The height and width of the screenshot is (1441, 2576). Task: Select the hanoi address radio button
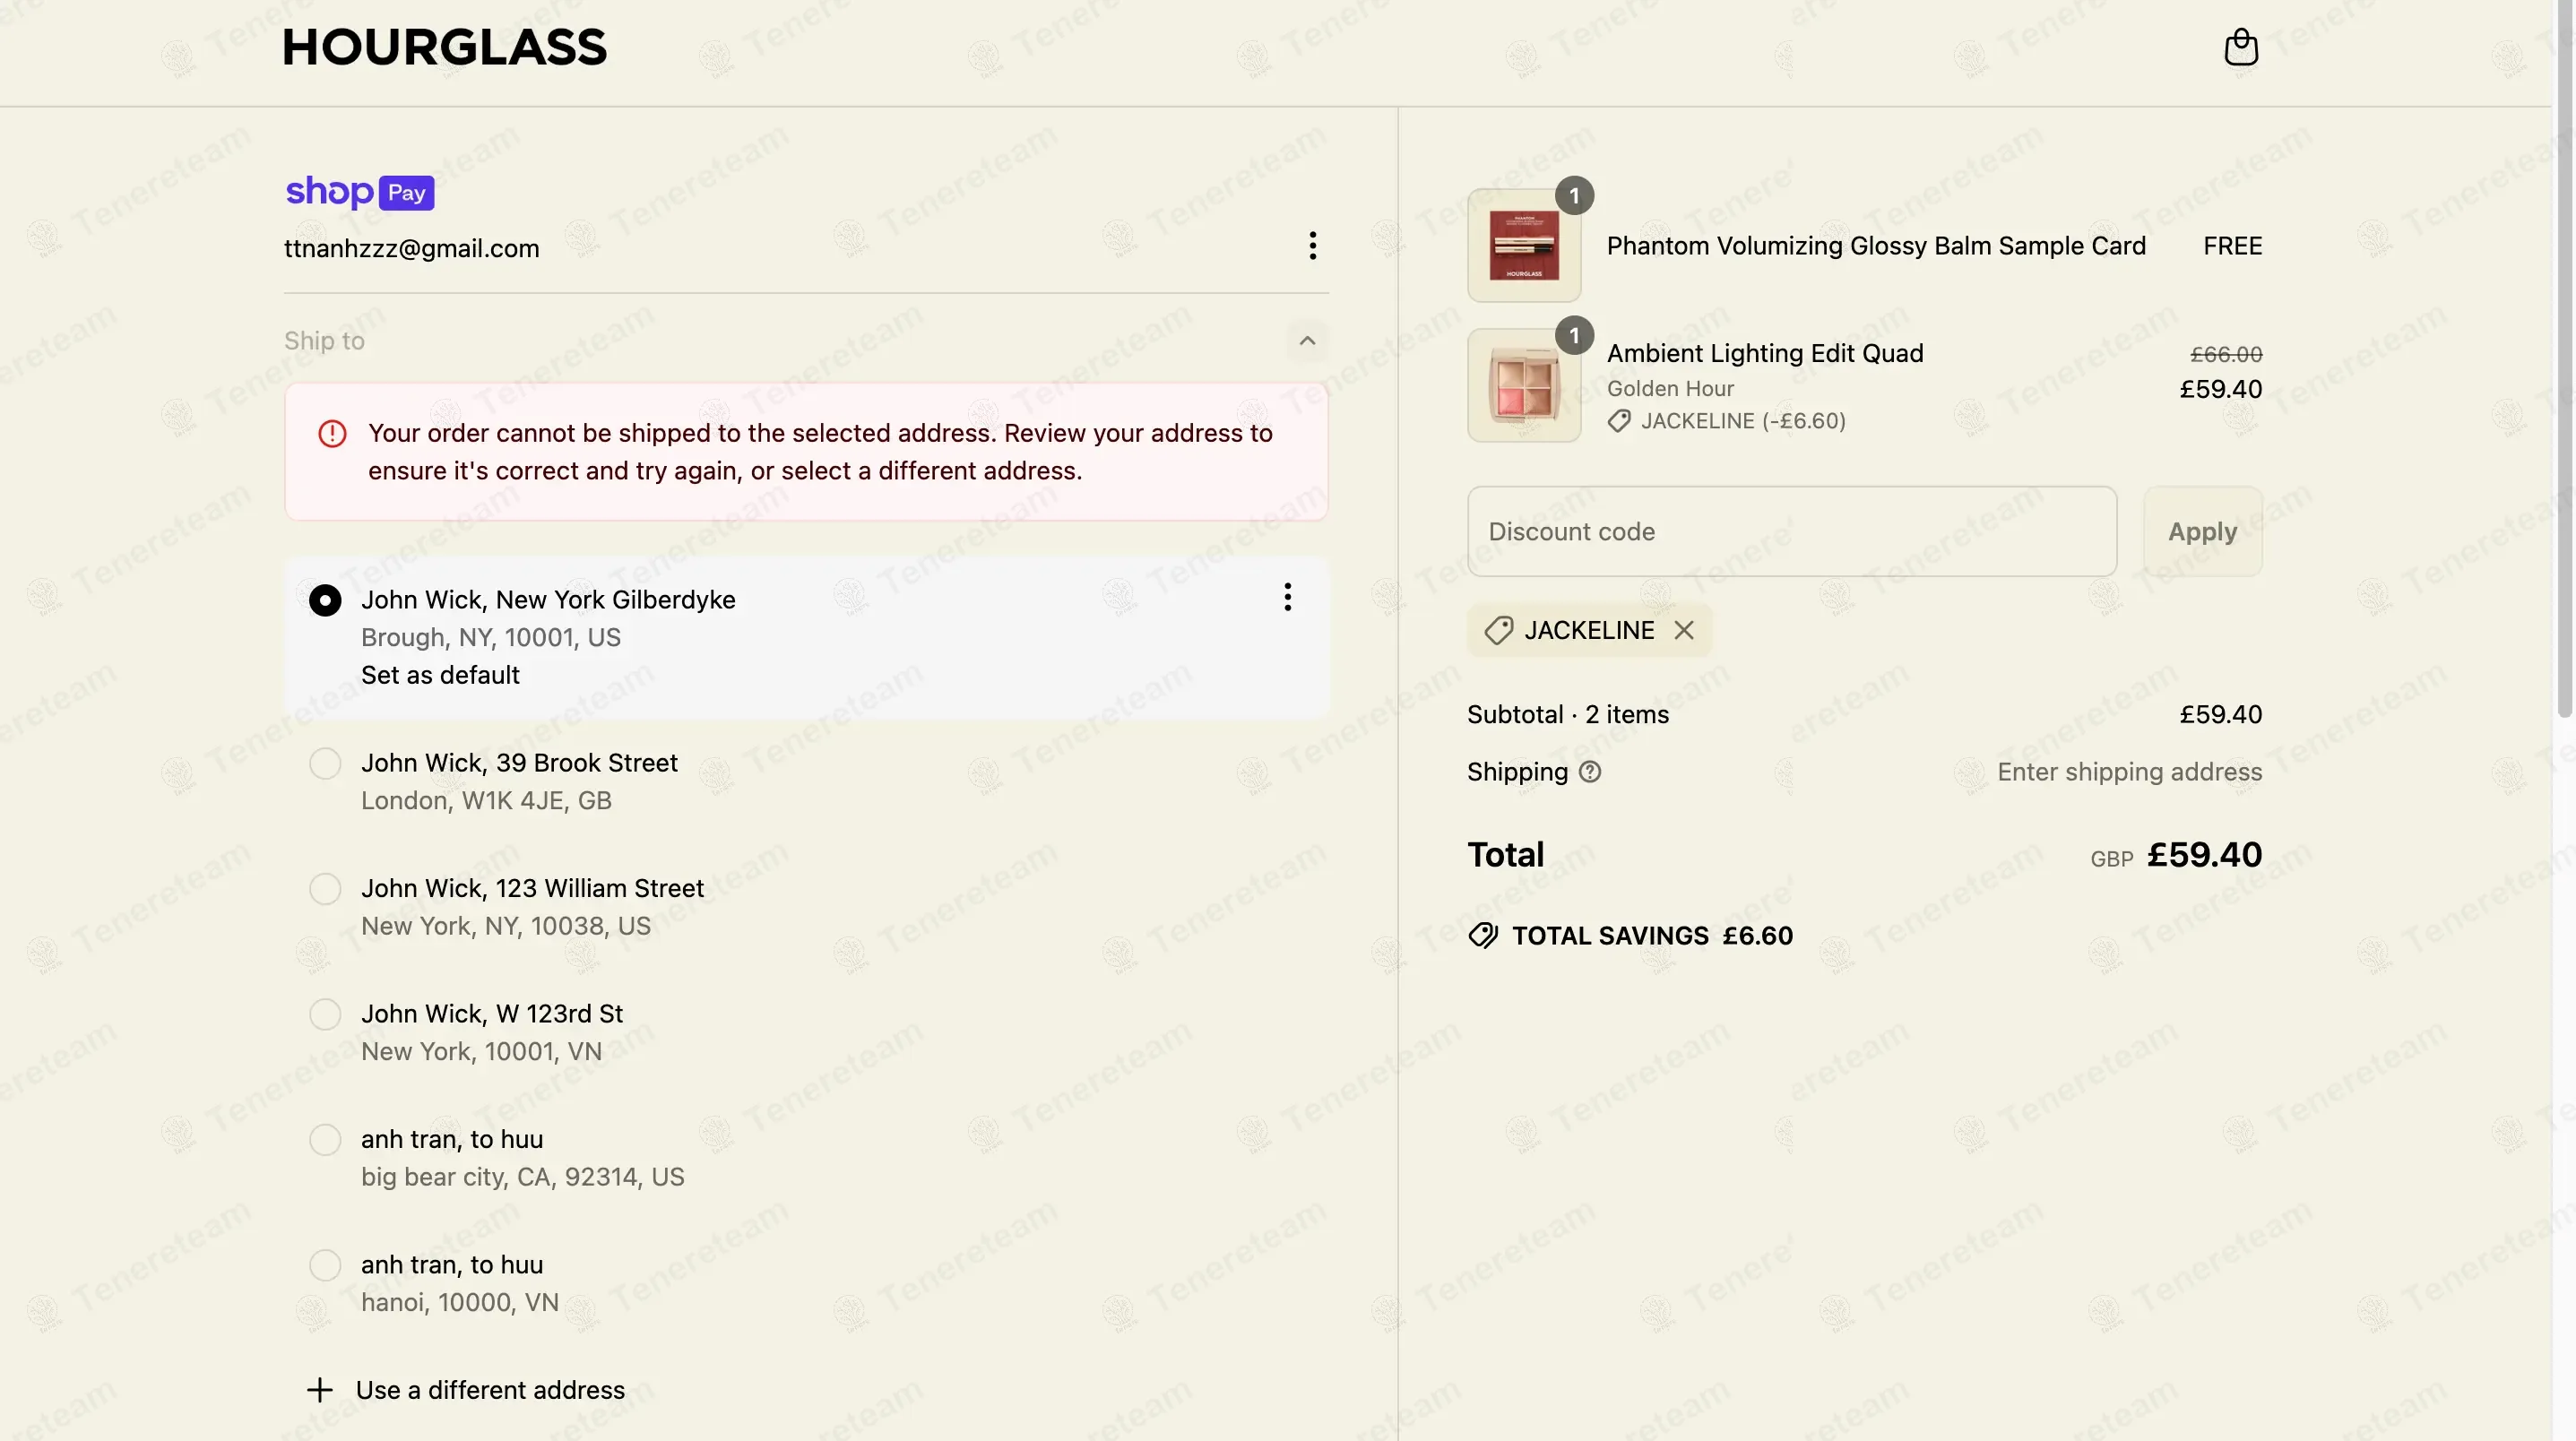[x=325, y=1265]
